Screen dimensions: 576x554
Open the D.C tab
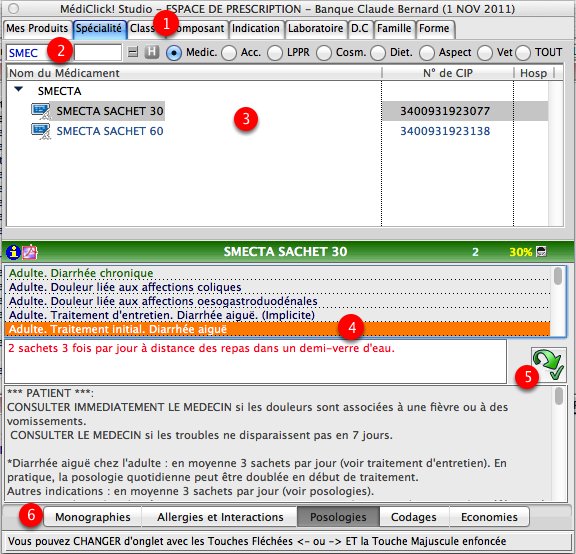pos(360,29)
